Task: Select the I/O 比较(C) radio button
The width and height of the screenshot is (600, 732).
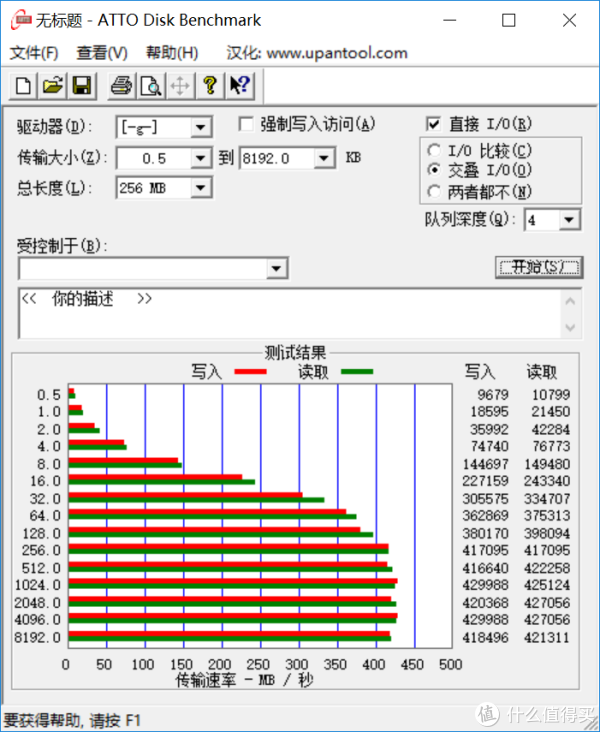Action: (x=434, y=150)
